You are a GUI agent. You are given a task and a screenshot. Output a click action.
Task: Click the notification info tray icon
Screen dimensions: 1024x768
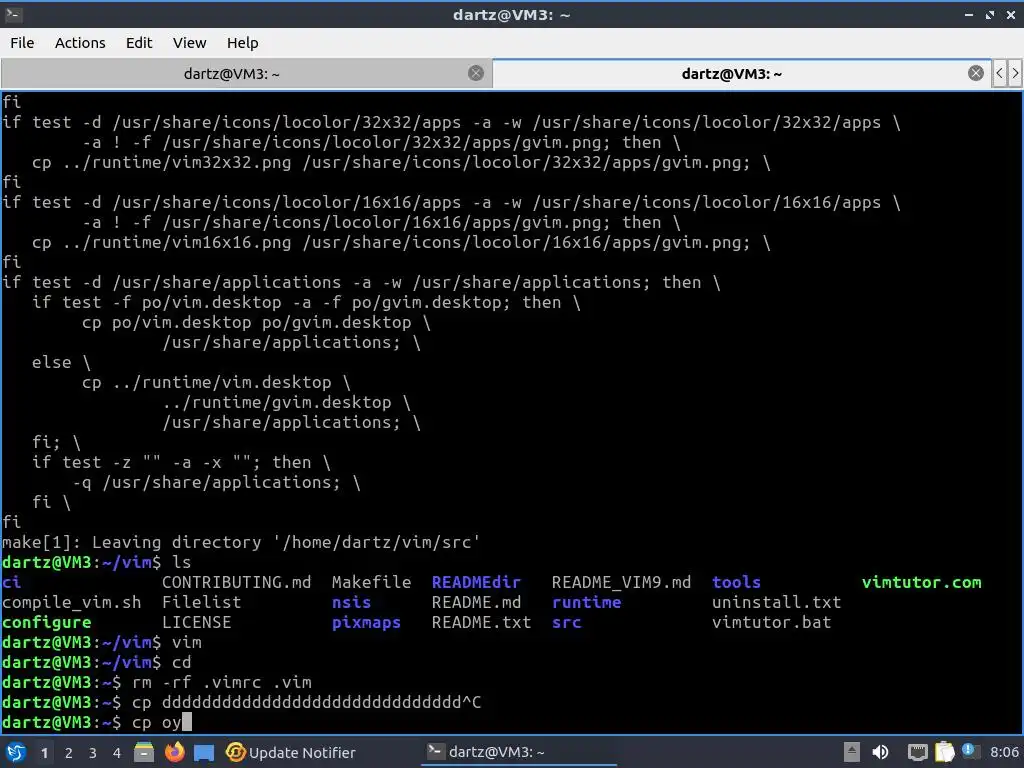pos(968,750)
